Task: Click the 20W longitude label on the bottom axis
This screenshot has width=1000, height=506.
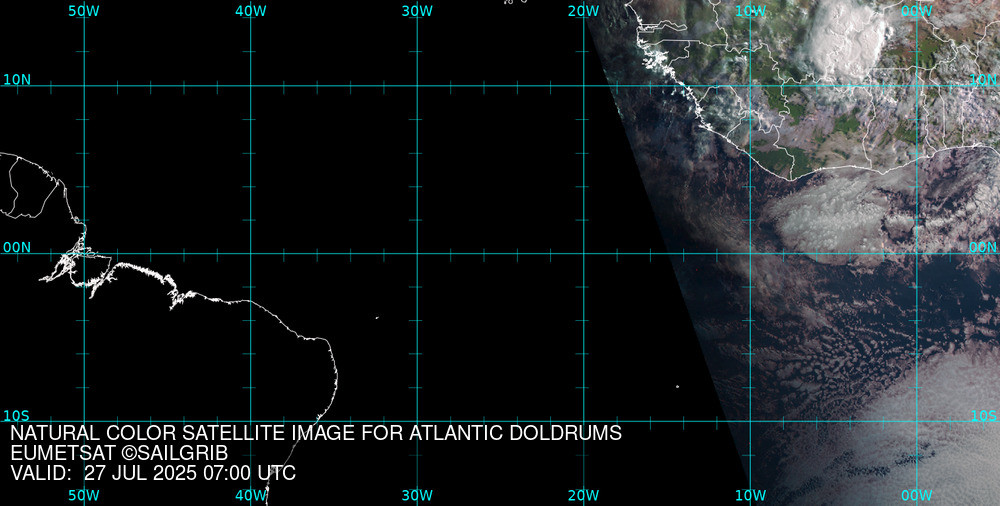Action: click(584, 496)
